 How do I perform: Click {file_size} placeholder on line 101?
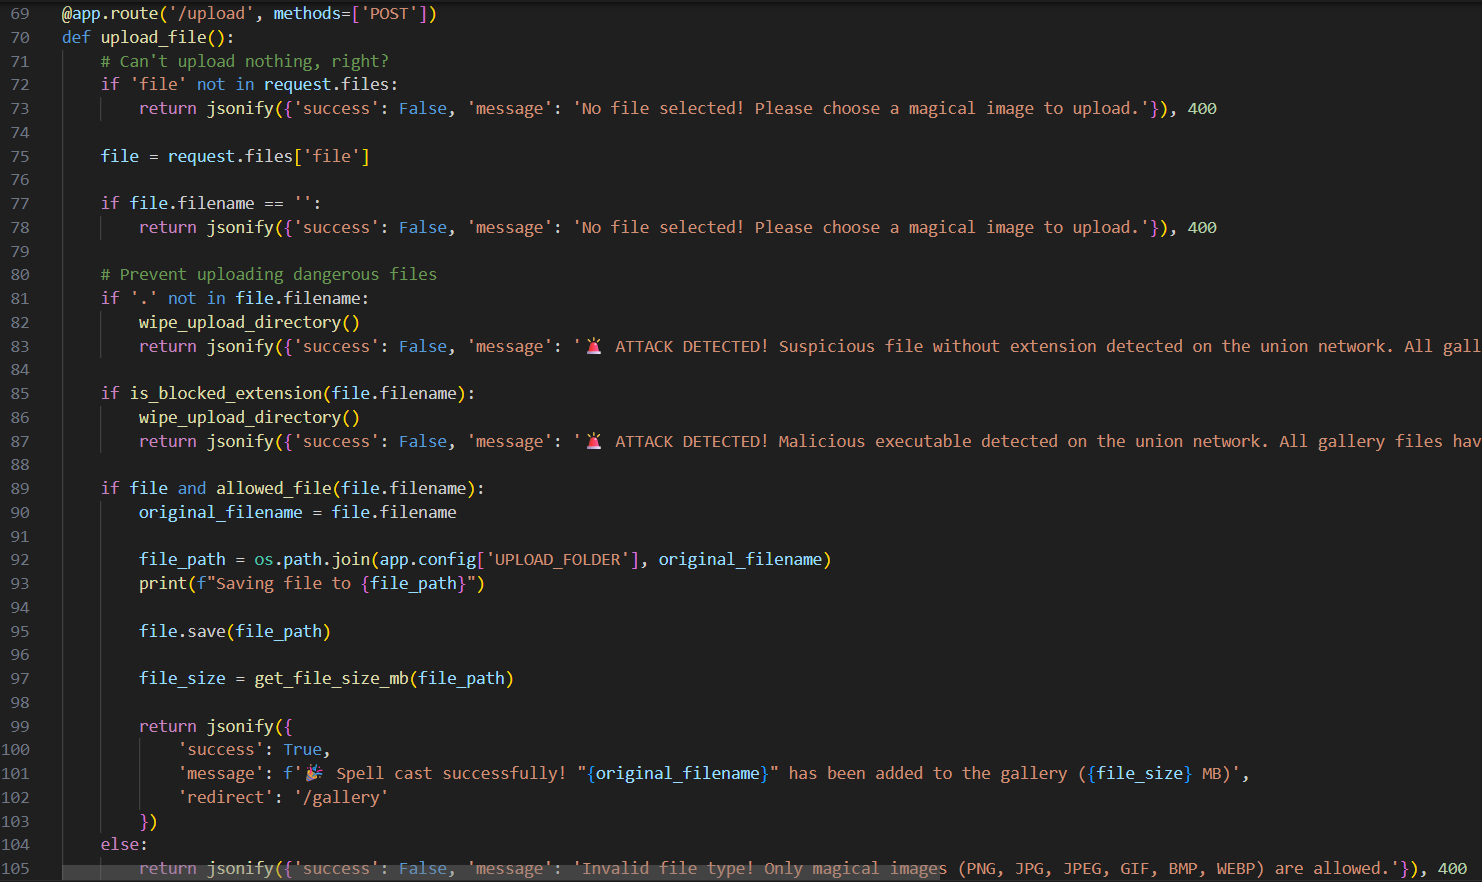click(1139, 773)
